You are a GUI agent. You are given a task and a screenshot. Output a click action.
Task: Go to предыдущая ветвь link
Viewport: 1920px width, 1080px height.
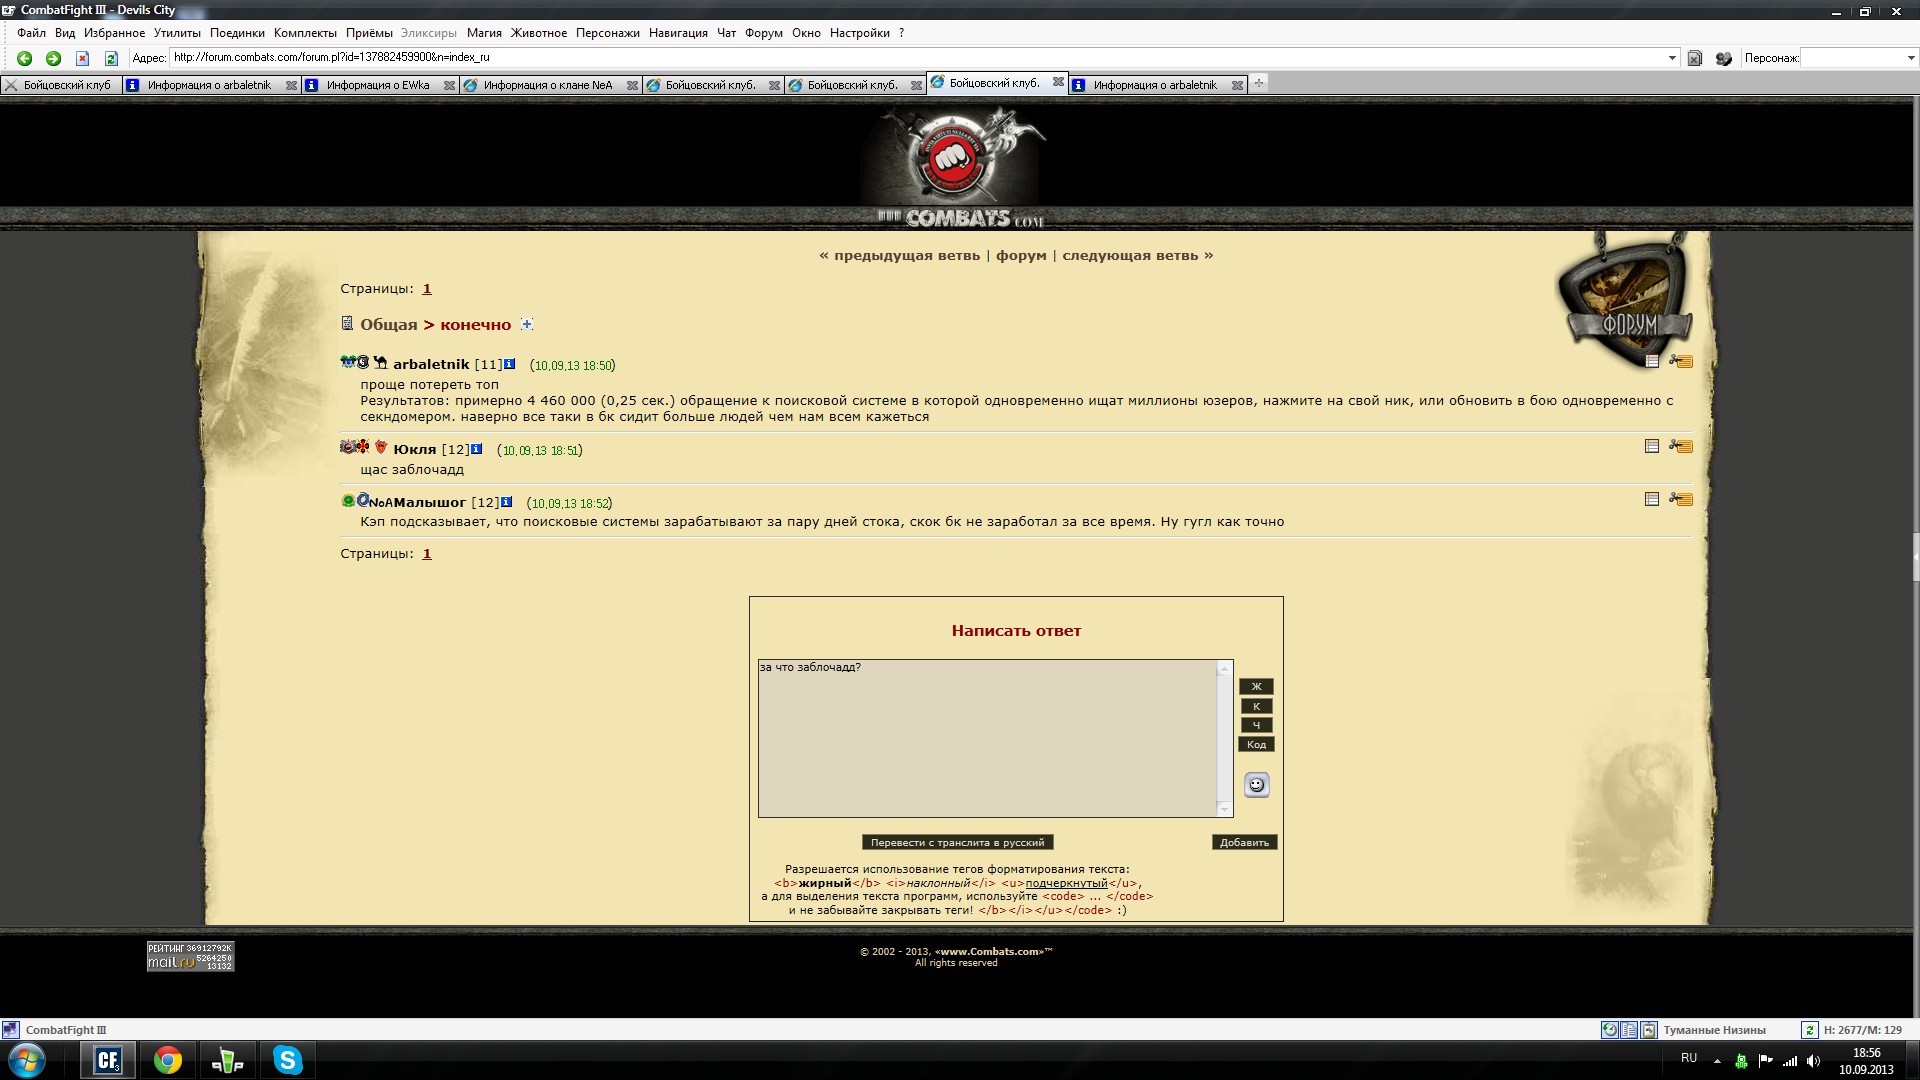click(907, 255)
